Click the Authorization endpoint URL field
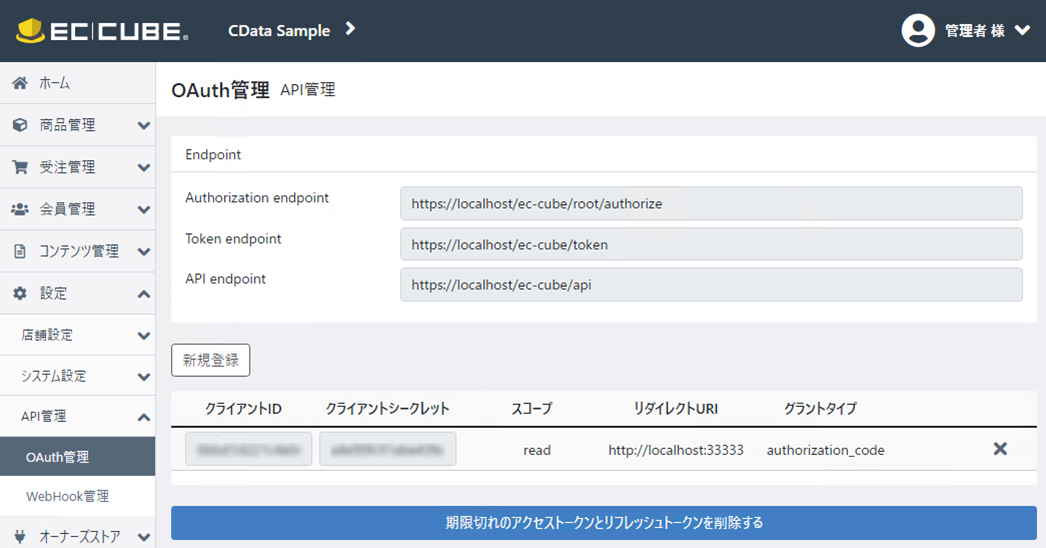The width and height of the screenshot is (1046, 548). [711, 203]
